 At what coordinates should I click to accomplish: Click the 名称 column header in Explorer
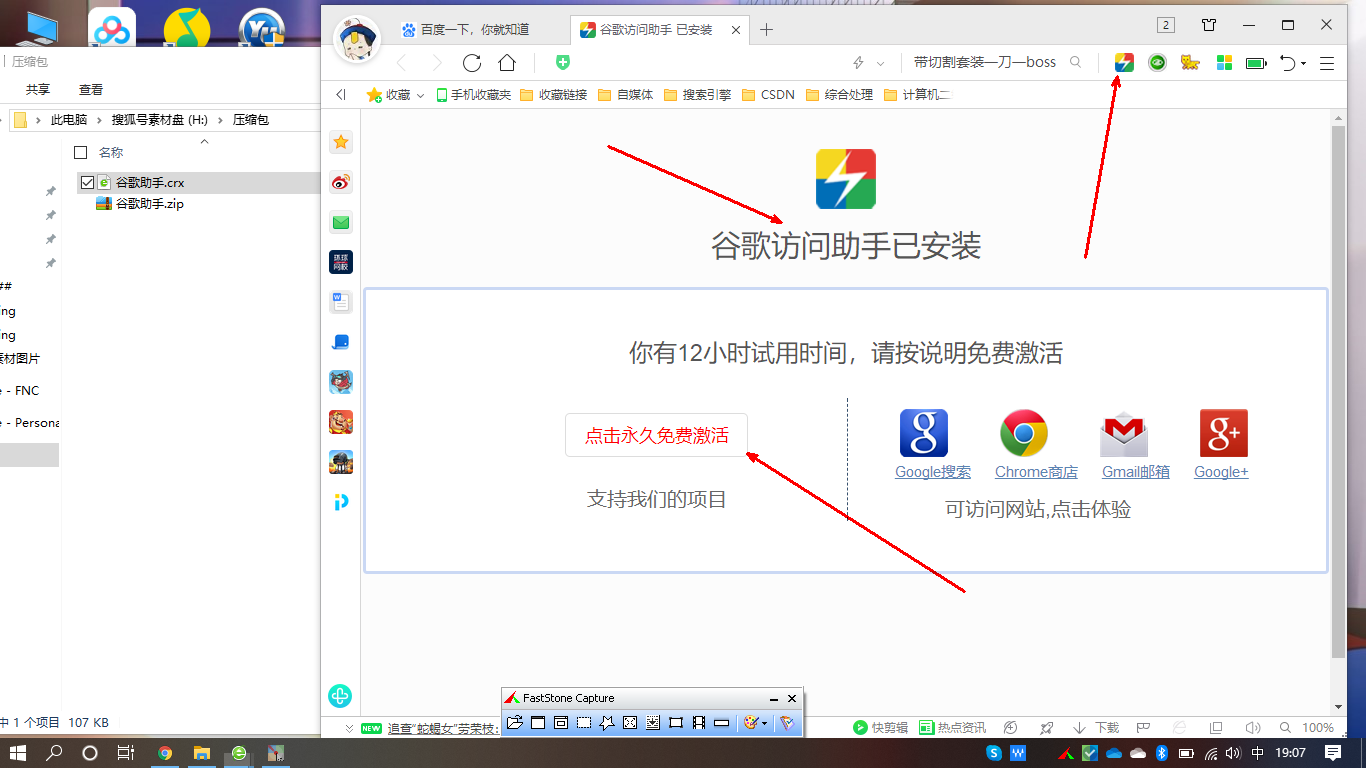click(111, 152)
